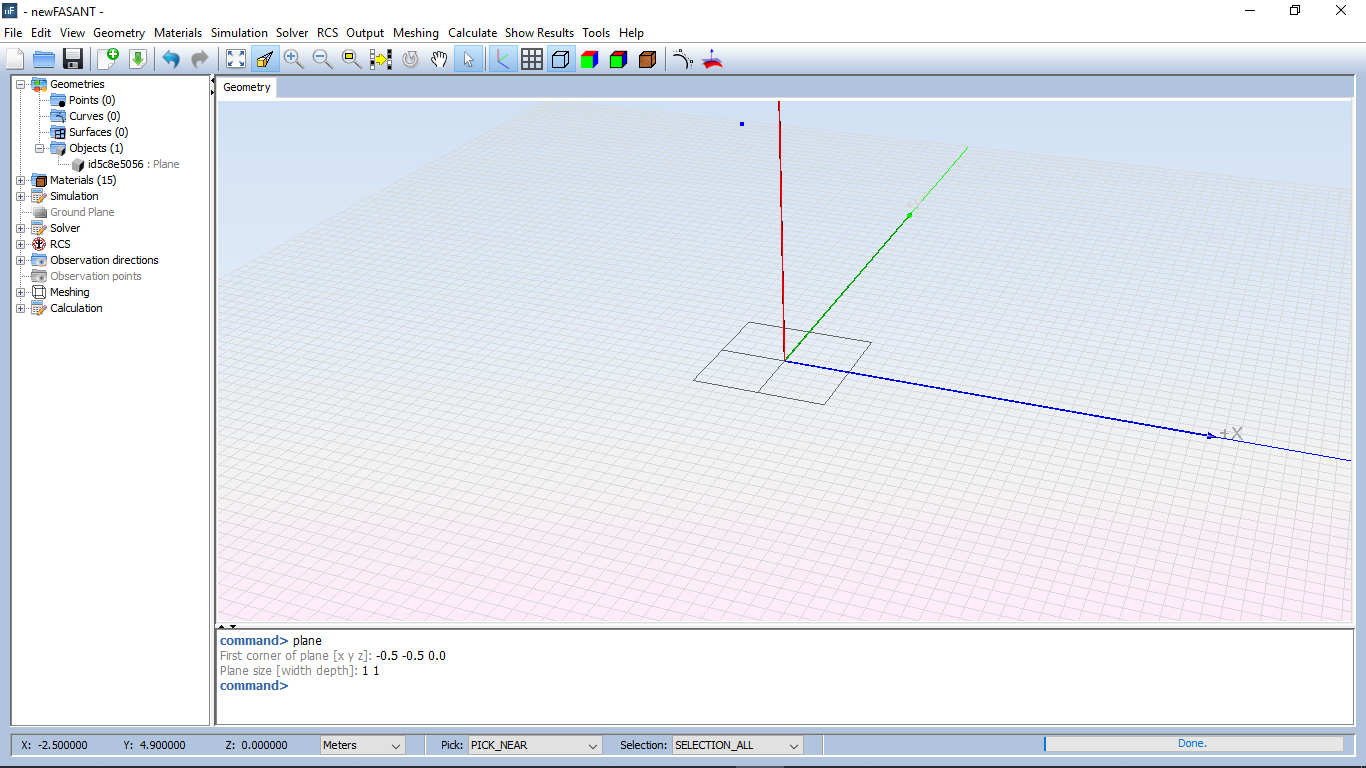Open the Meshing menu

click(415, 33)
